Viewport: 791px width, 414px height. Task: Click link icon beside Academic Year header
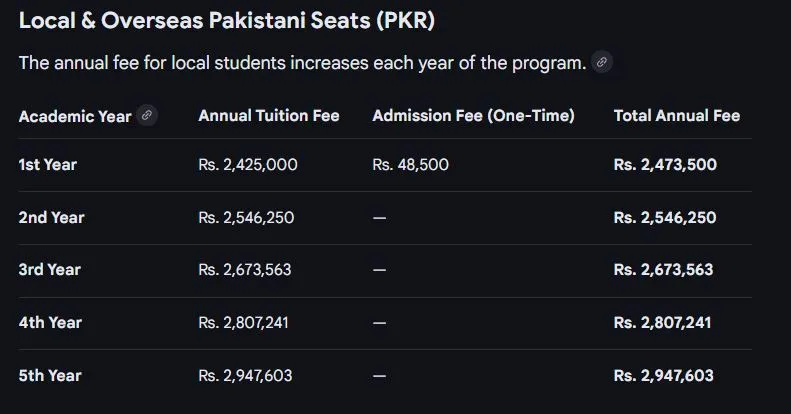147,115
